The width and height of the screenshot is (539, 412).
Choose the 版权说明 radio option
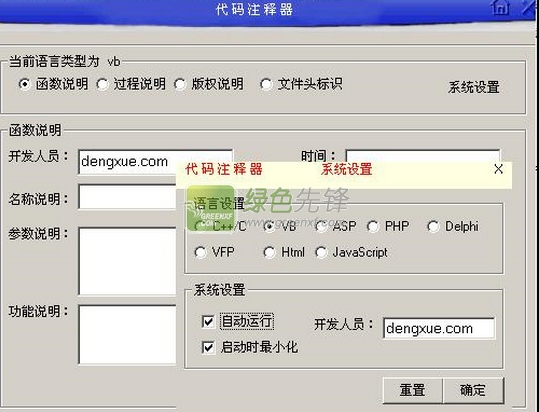[180, 84]
